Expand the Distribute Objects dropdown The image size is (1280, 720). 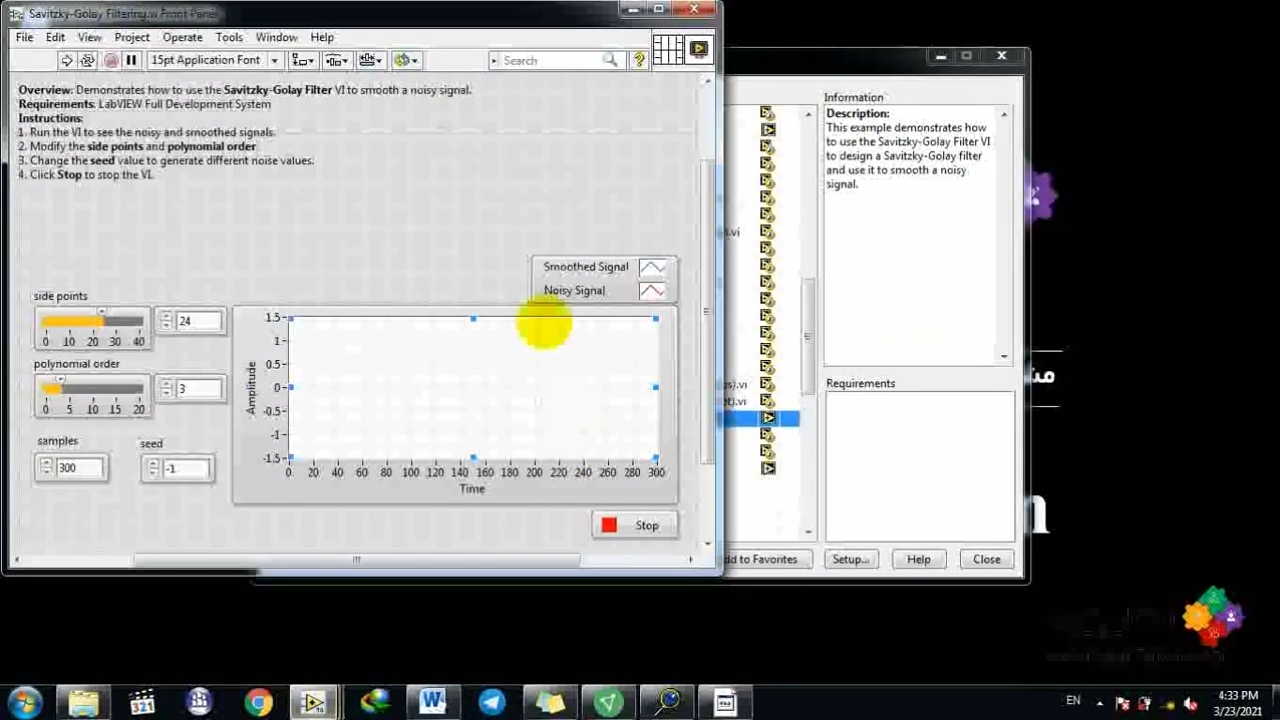pyautogui.click(x=335, y=61)
